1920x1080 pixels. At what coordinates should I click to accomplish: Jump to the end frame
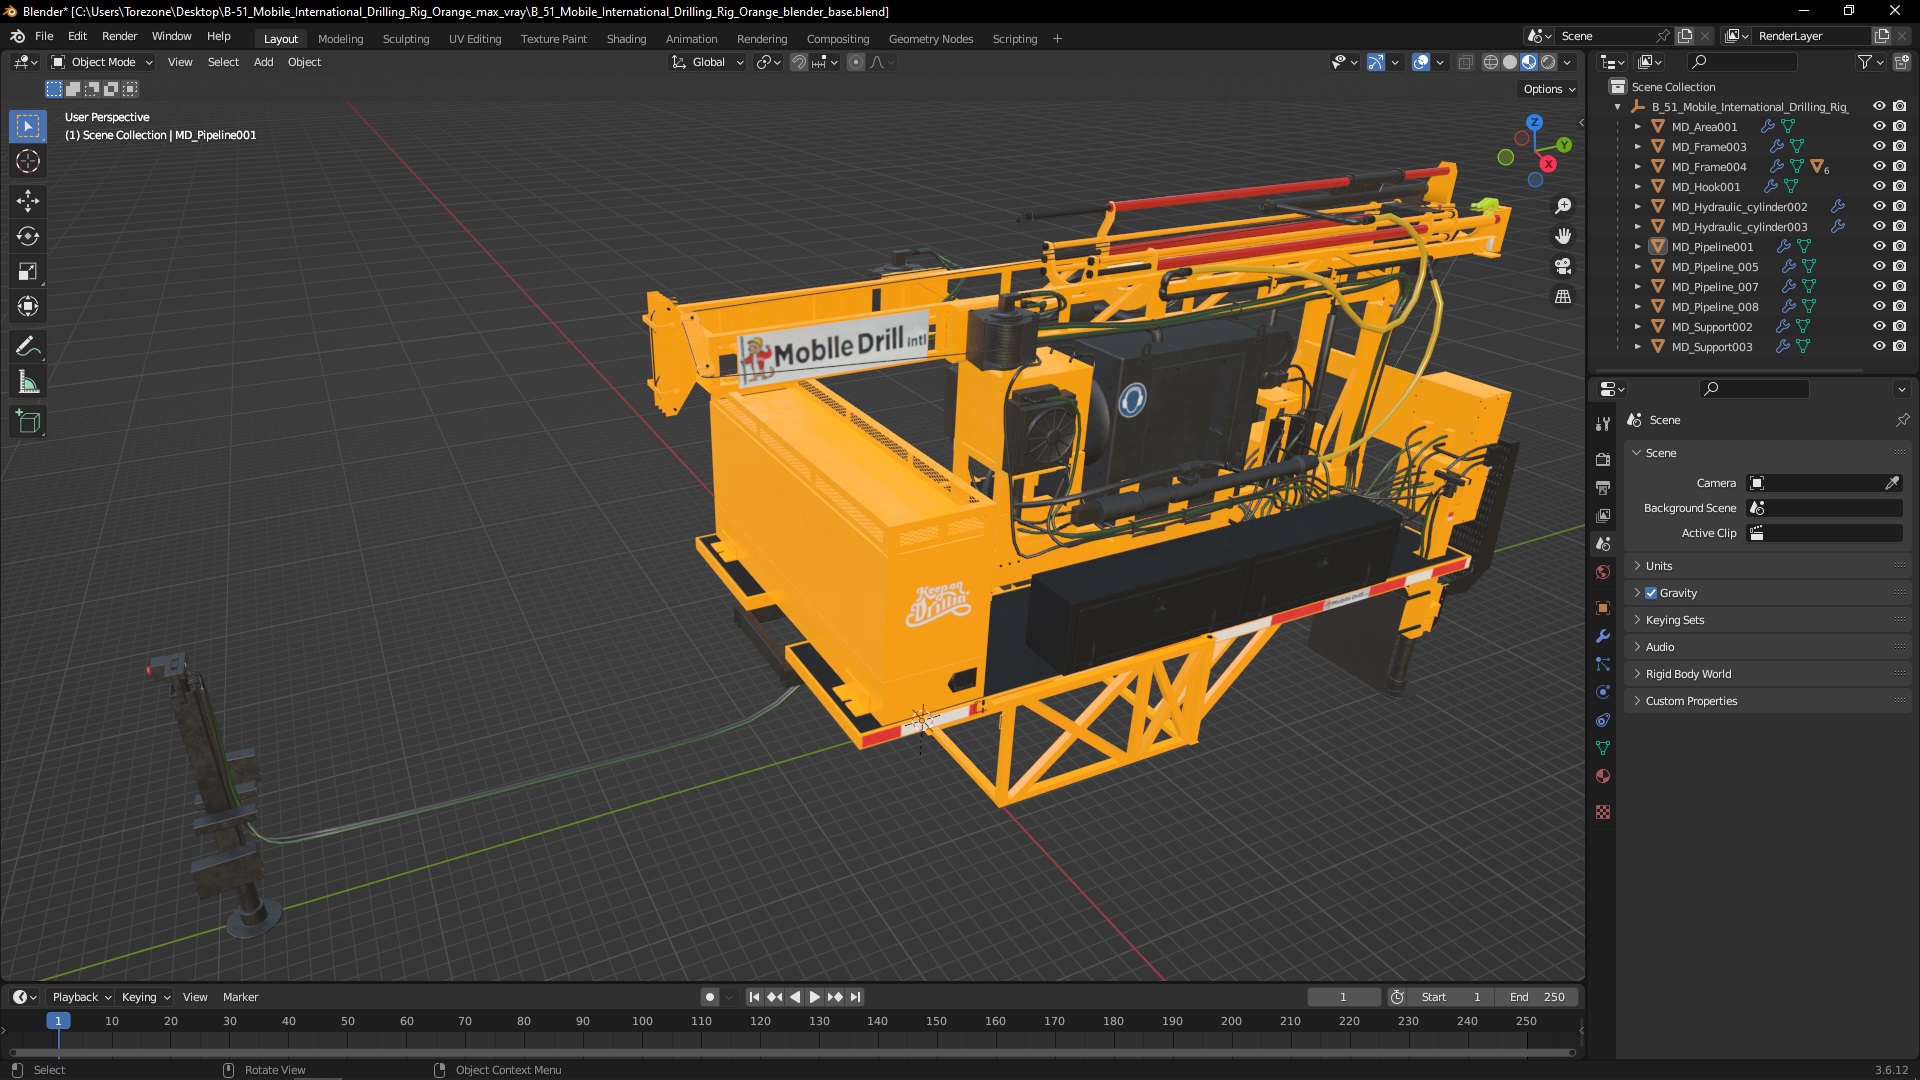tap(856, 997)
